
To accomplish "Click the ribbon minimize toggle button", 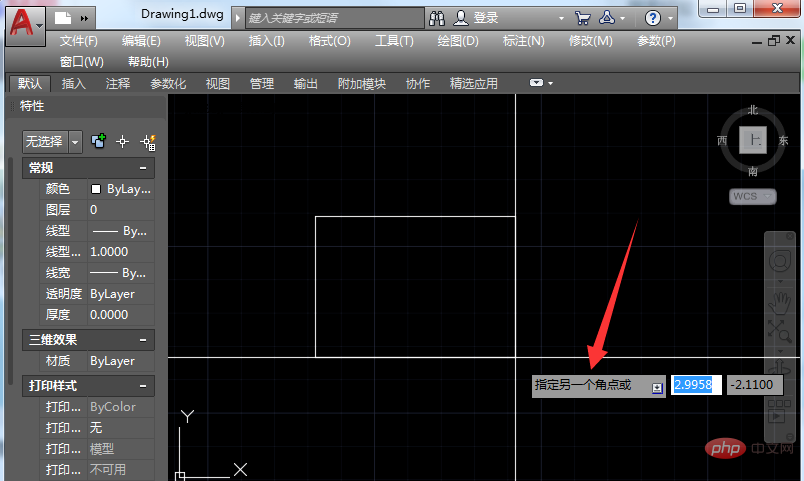I will [x=536, y=83].
